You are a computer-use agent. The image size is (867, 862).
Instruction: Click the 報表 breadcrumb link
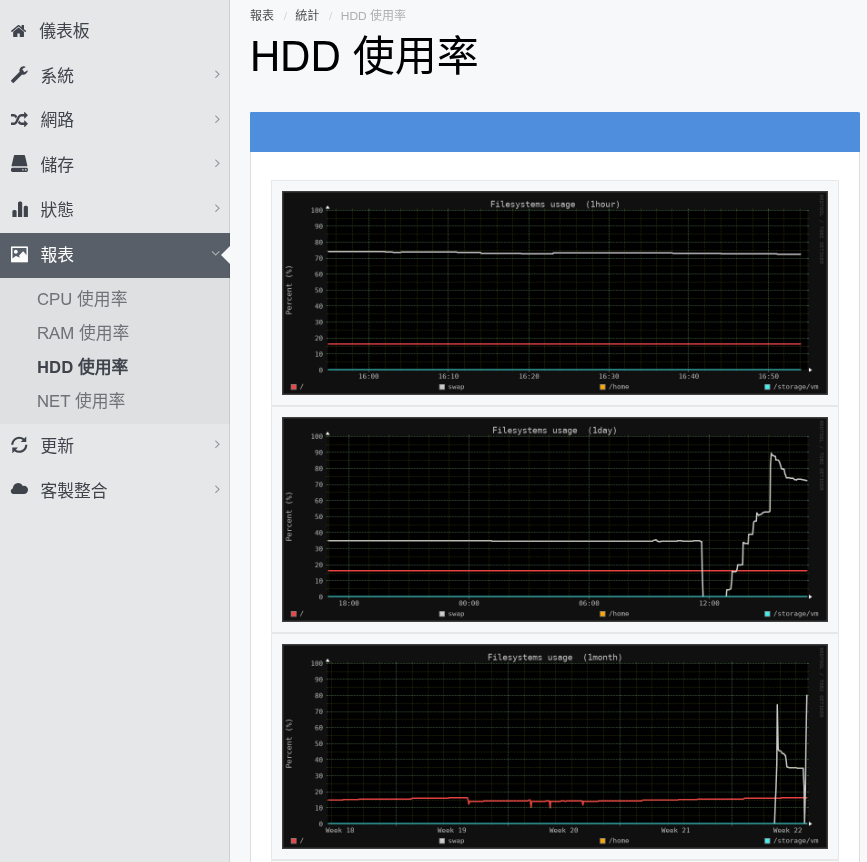tap(262, 15)
